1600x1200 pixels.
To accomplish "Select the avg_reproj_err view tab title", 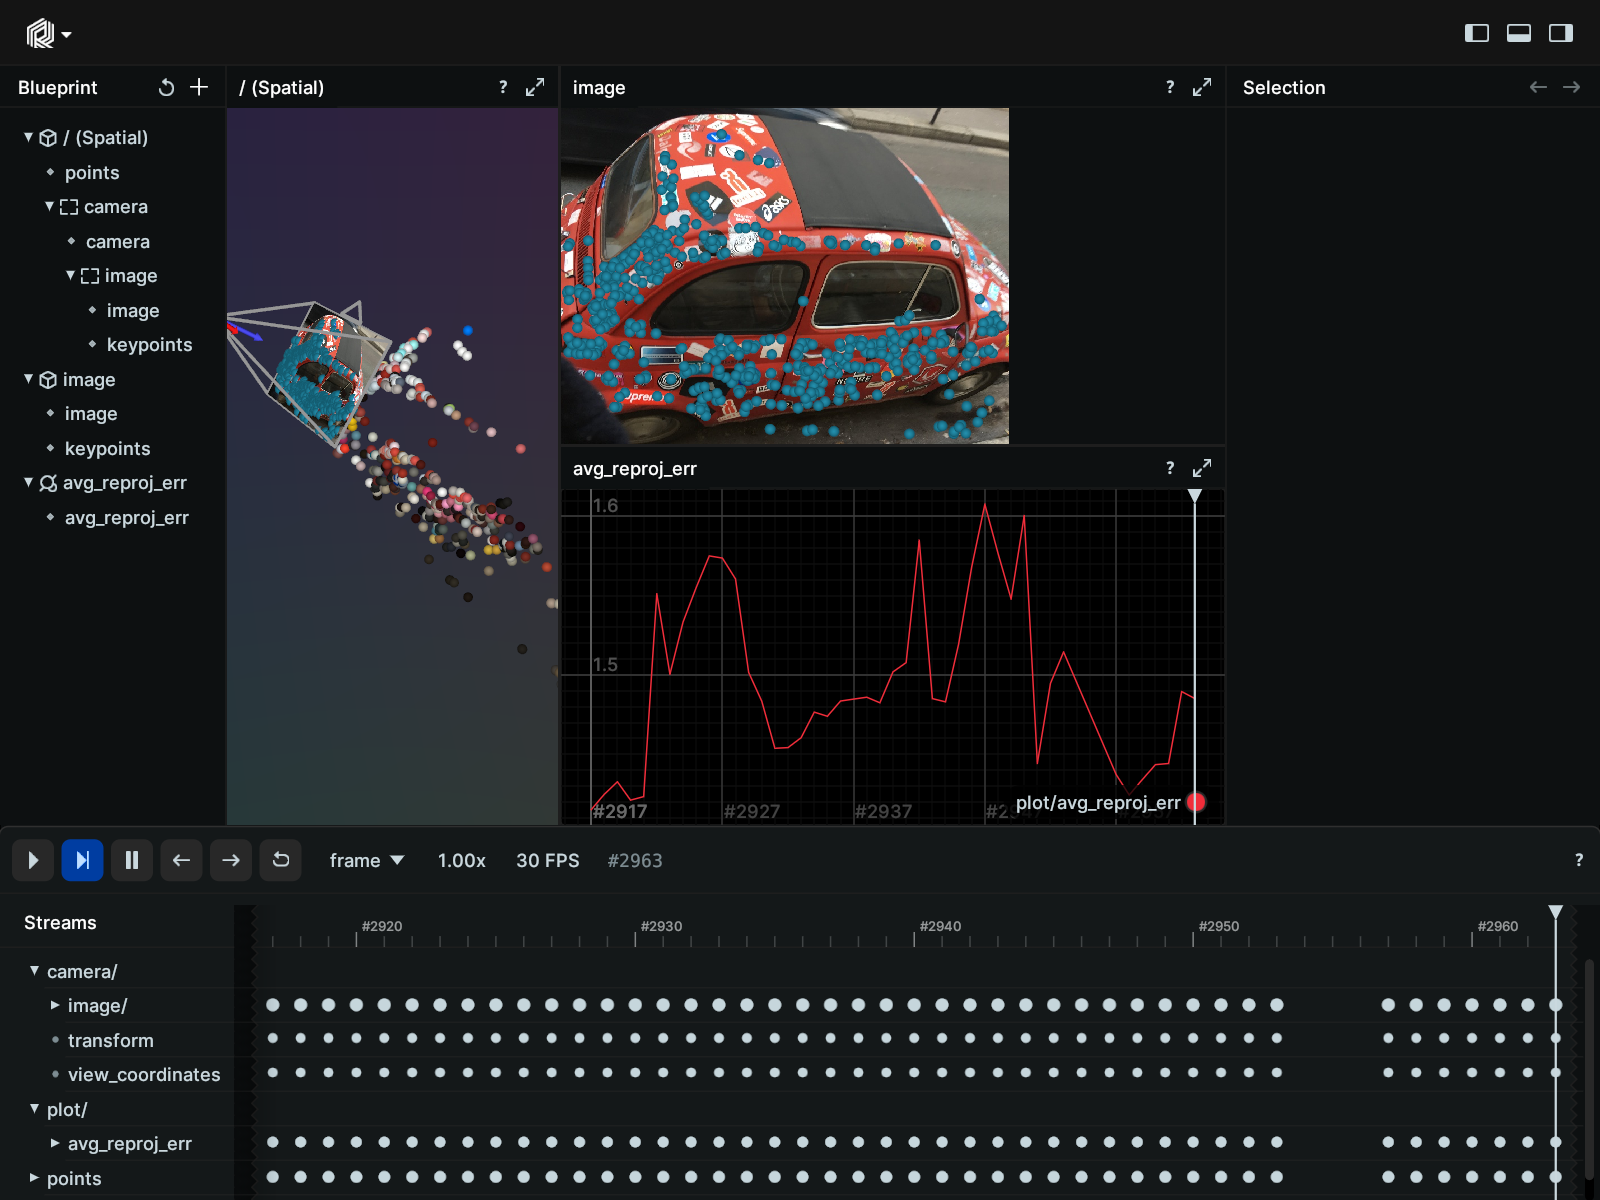I will [635, 468].
